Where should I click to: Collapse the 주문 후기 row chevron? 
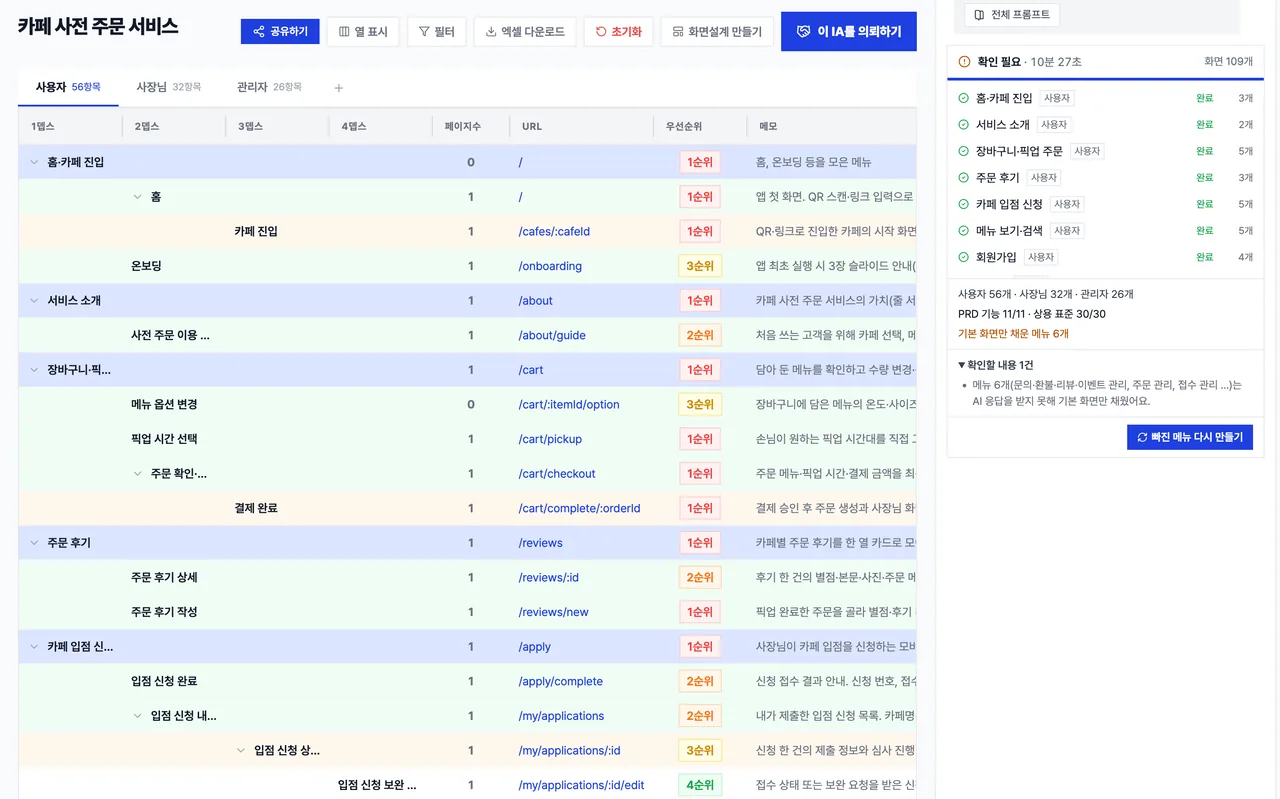point(34,543)
